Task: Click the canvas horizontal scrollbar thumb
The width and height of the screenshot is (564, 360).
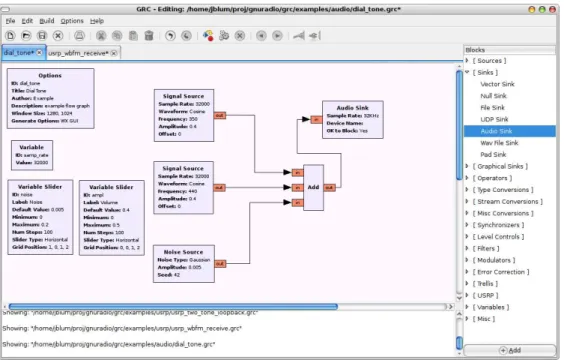Action: tap(173, 306)
